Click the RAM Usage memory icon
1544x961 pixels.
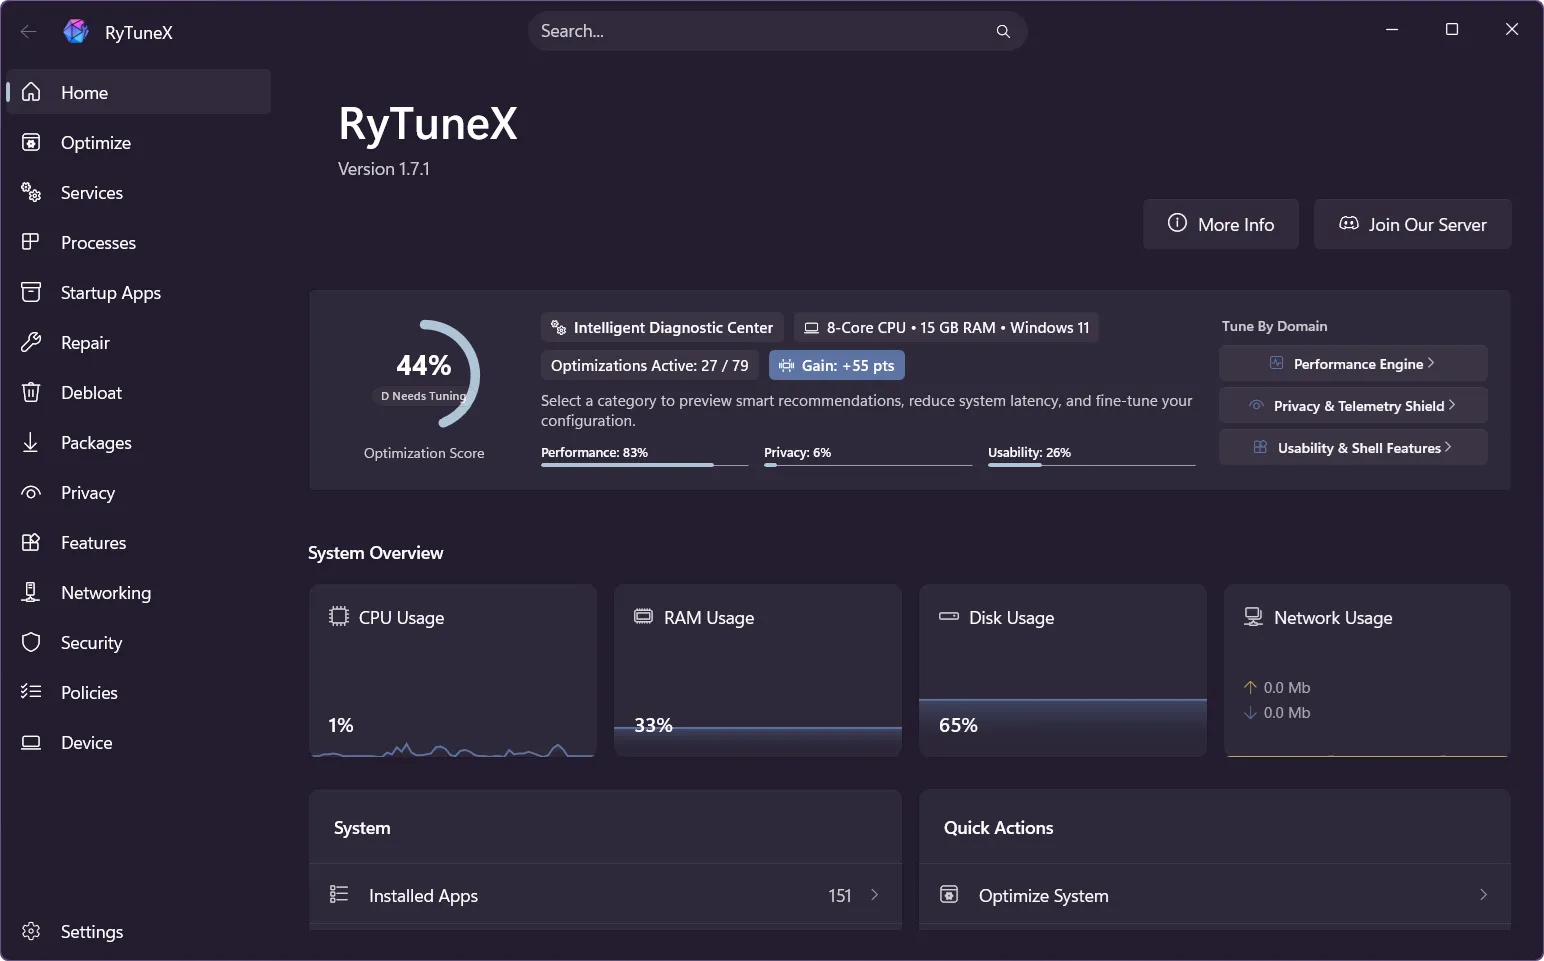[x=644, y=616]
